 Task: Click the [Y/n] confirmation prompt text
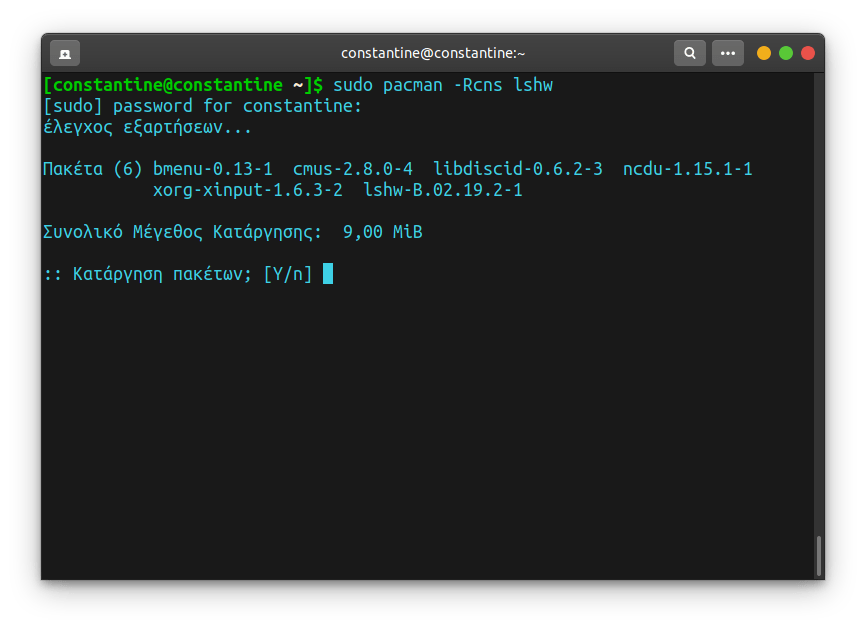(287, 274)
